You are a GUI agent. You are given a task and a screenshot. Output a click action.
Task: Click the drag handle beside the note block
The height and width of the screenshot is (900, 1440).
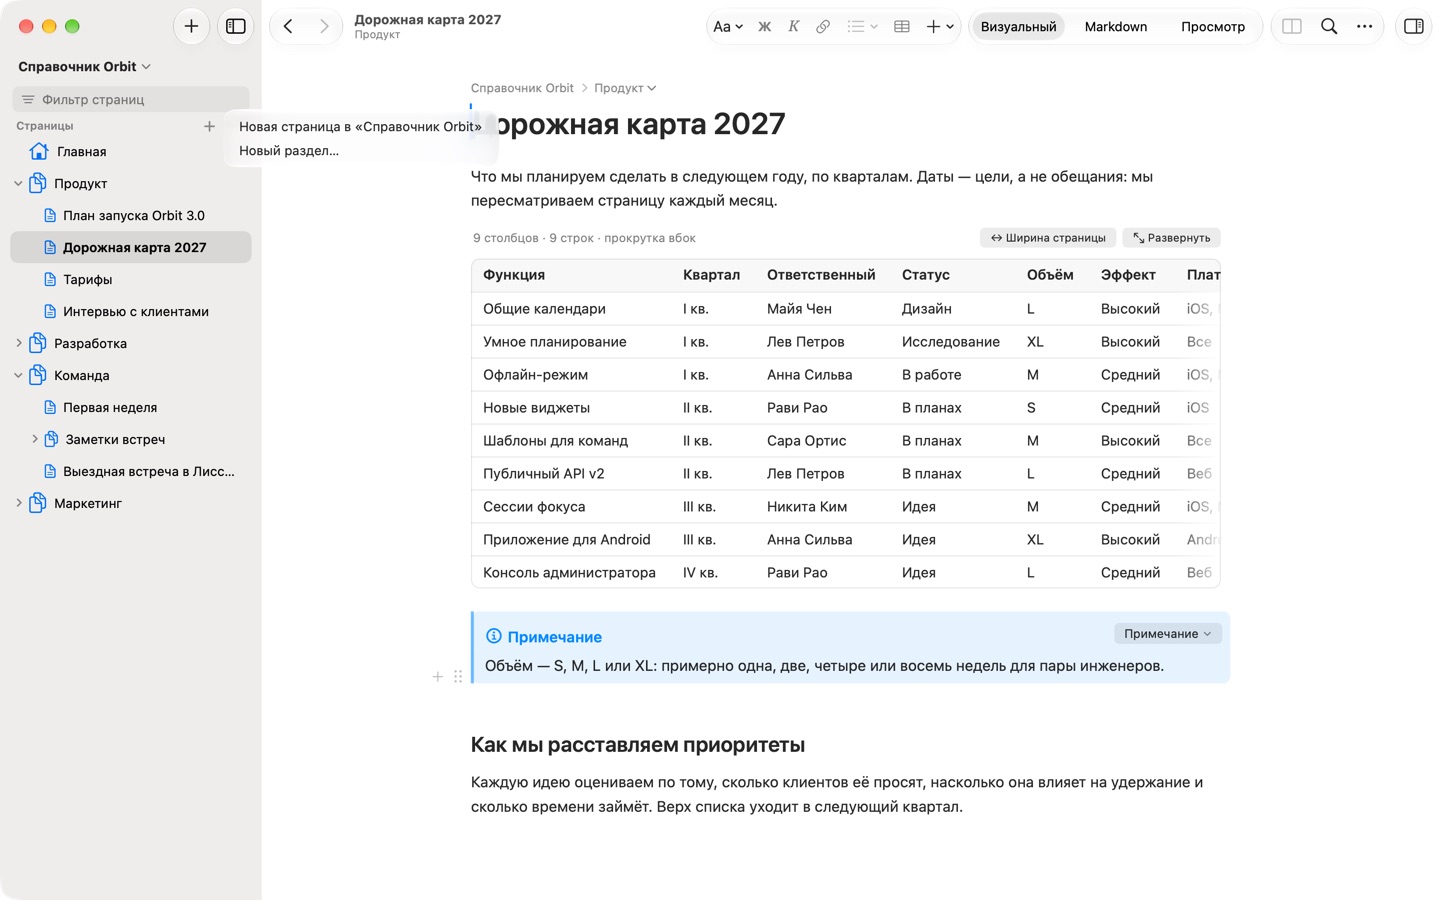click(458, 677)
